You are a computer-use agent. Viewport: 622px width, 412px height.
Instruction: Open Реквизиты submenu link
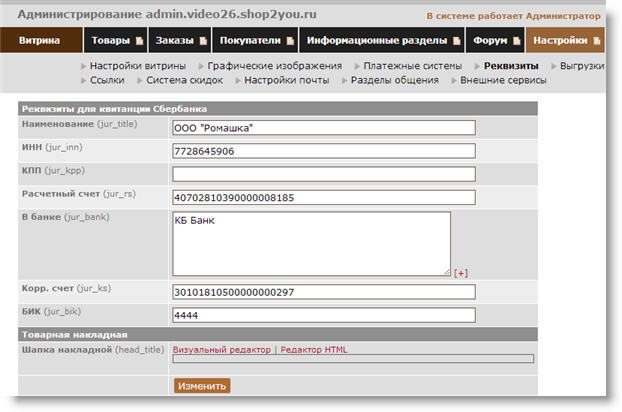click(511, 66)
